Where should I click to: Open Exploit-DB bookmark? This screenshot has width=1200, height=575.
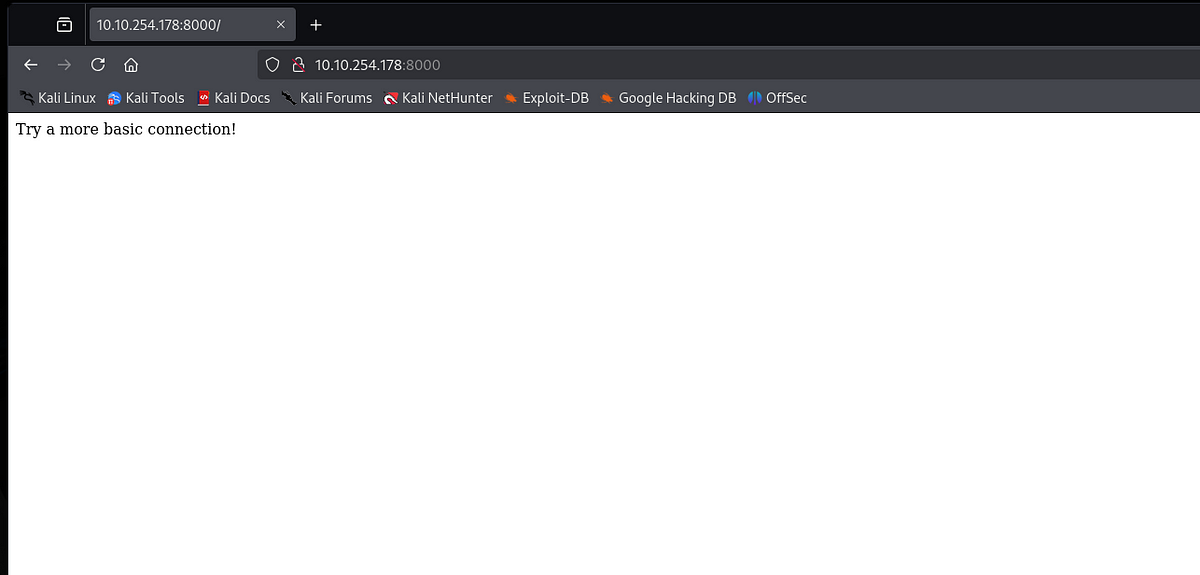546,98
